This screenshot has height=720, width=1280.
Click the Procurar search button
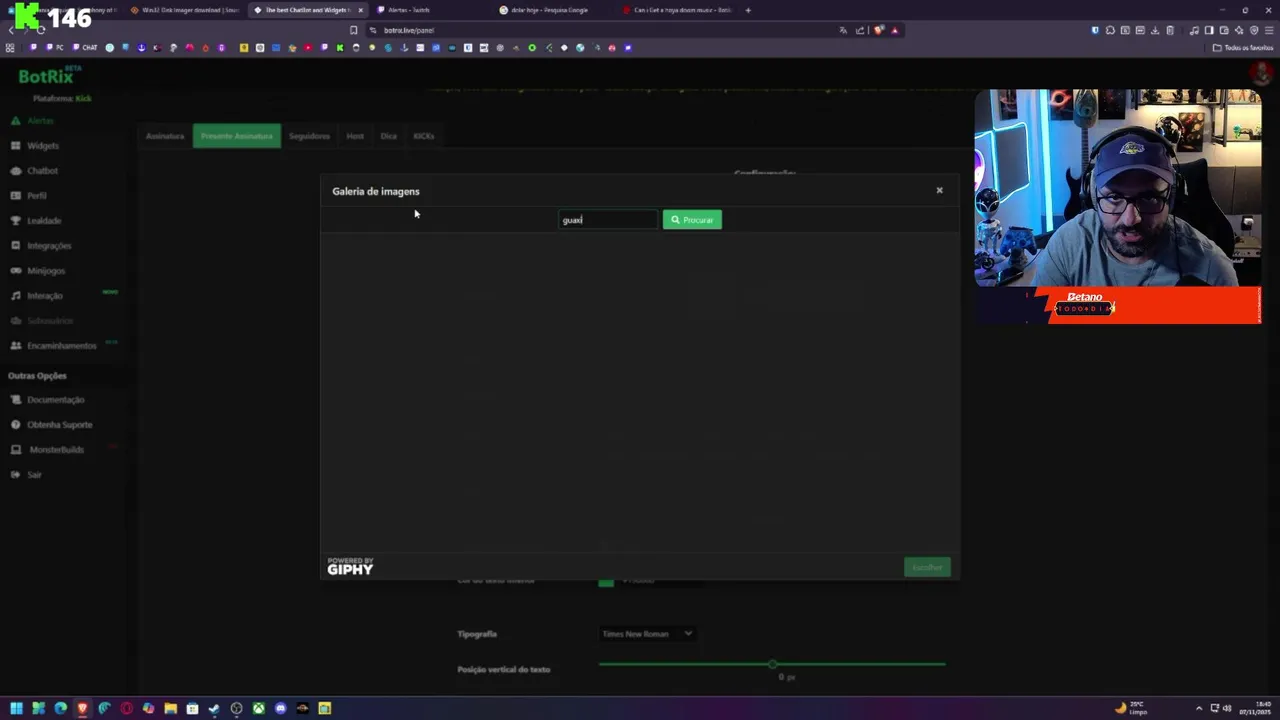(x=692, y=220)
